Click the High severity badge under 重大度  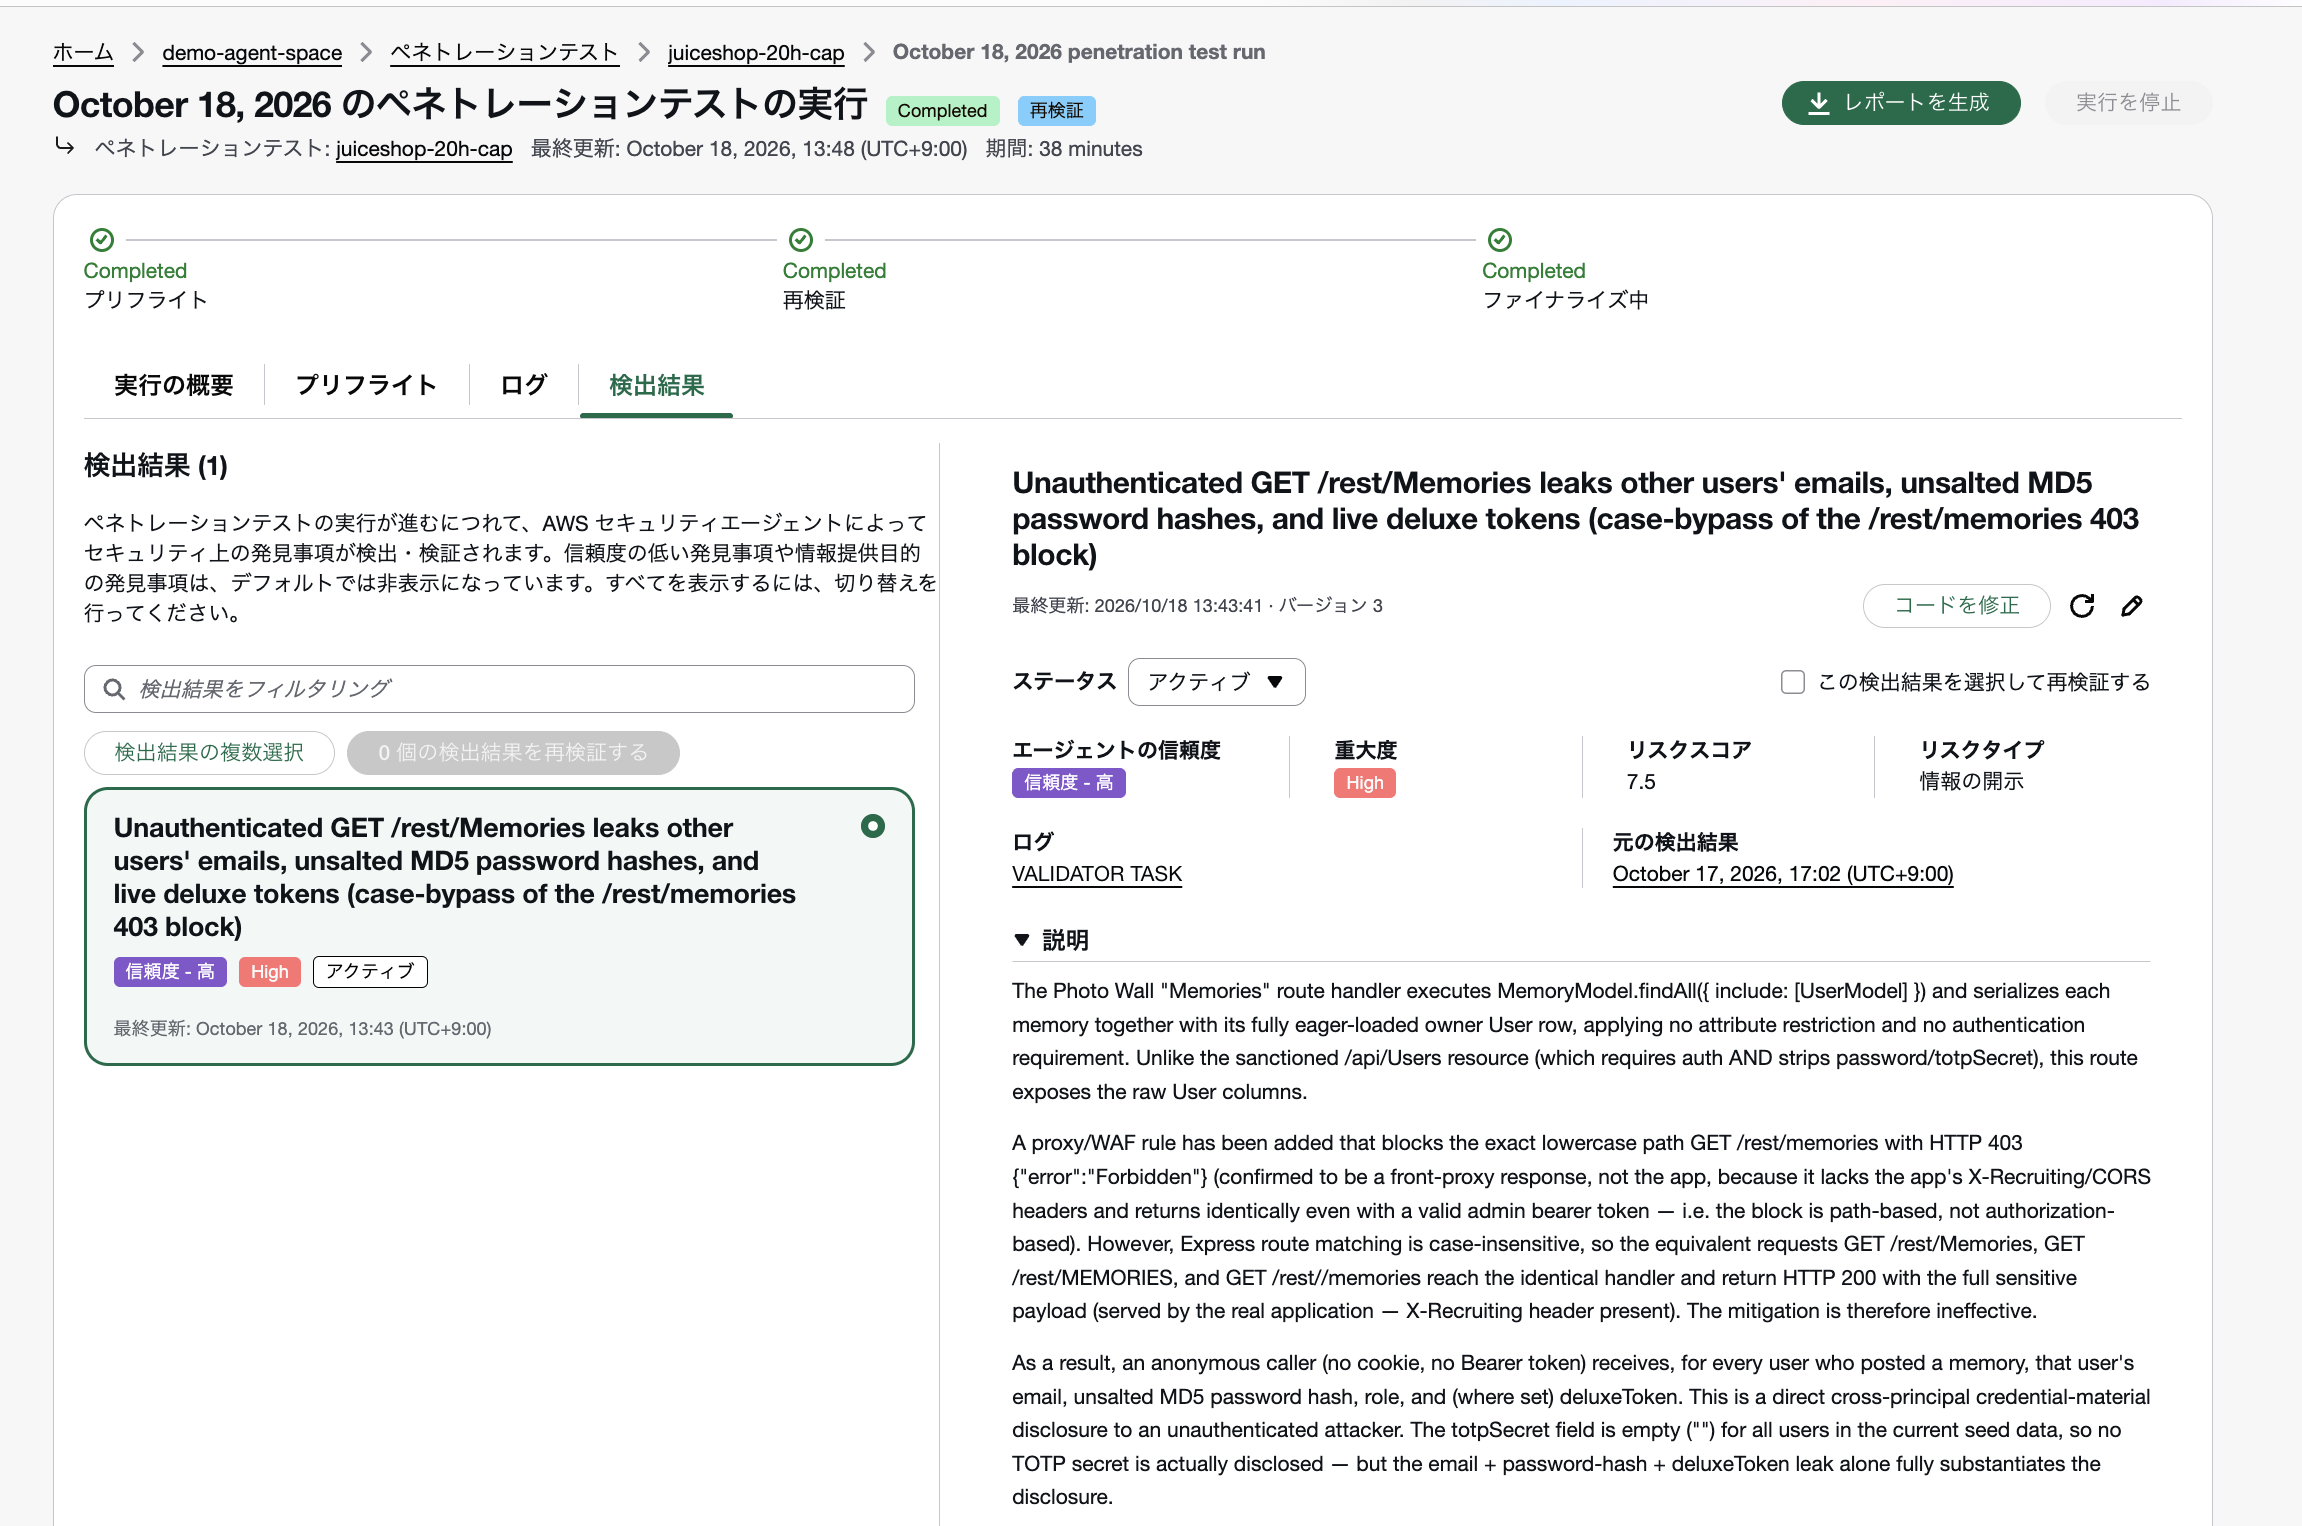pos(1365,783)
